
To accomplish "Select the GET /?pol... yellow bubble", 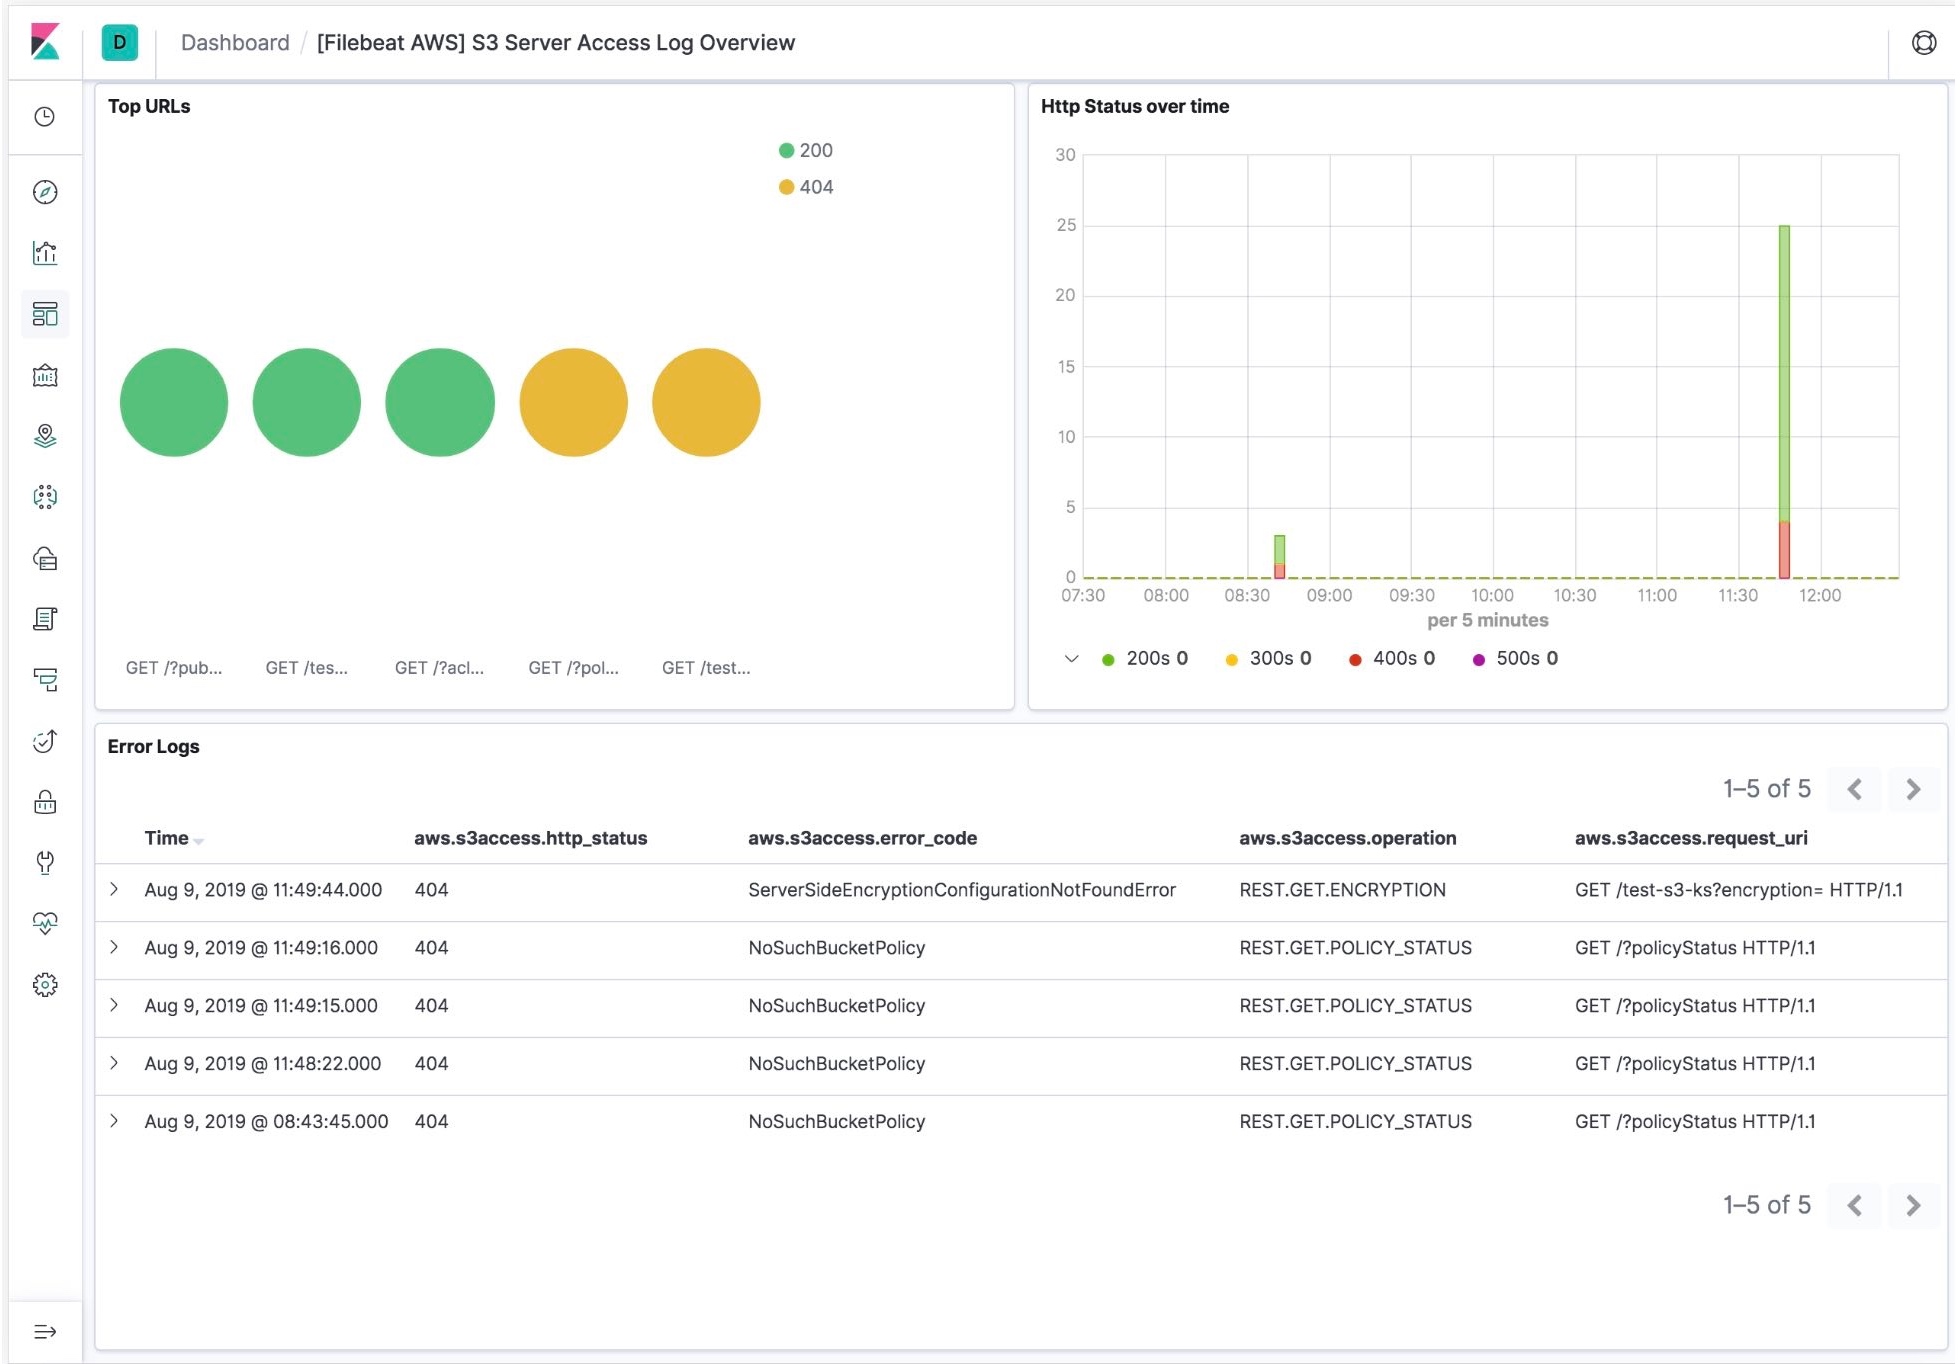I will (573, 402).
